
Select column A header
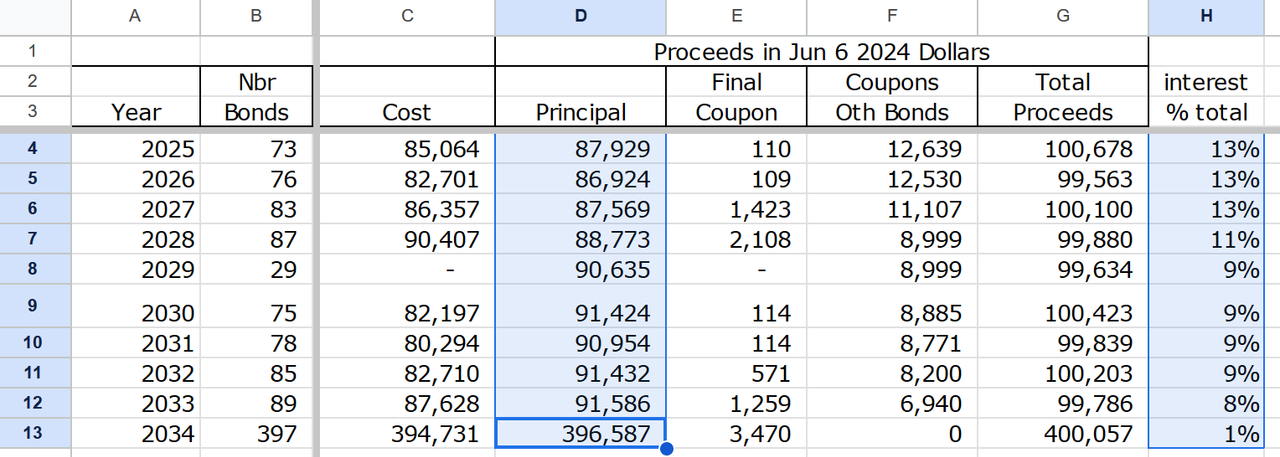coord(135,15)
